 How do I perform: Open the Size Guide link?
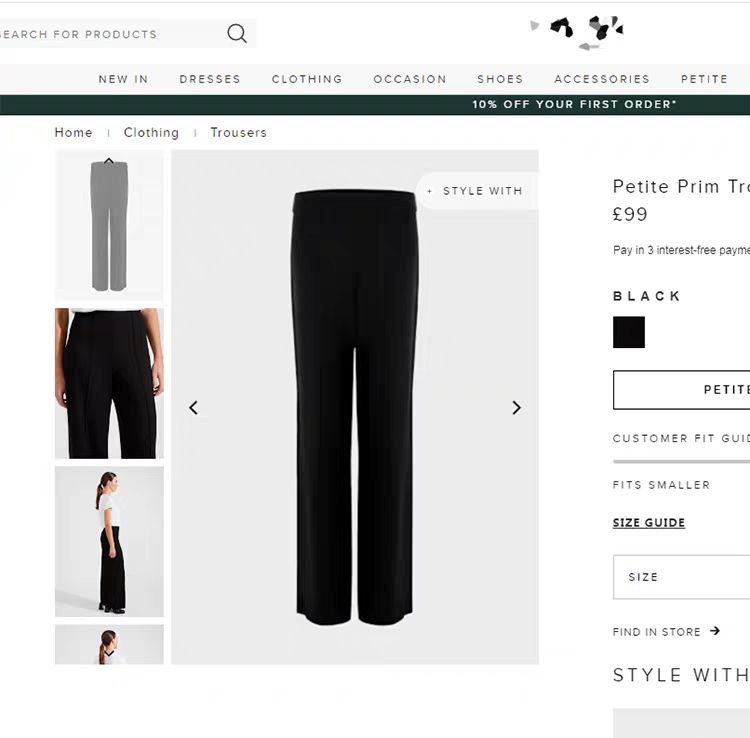[649, 522]
